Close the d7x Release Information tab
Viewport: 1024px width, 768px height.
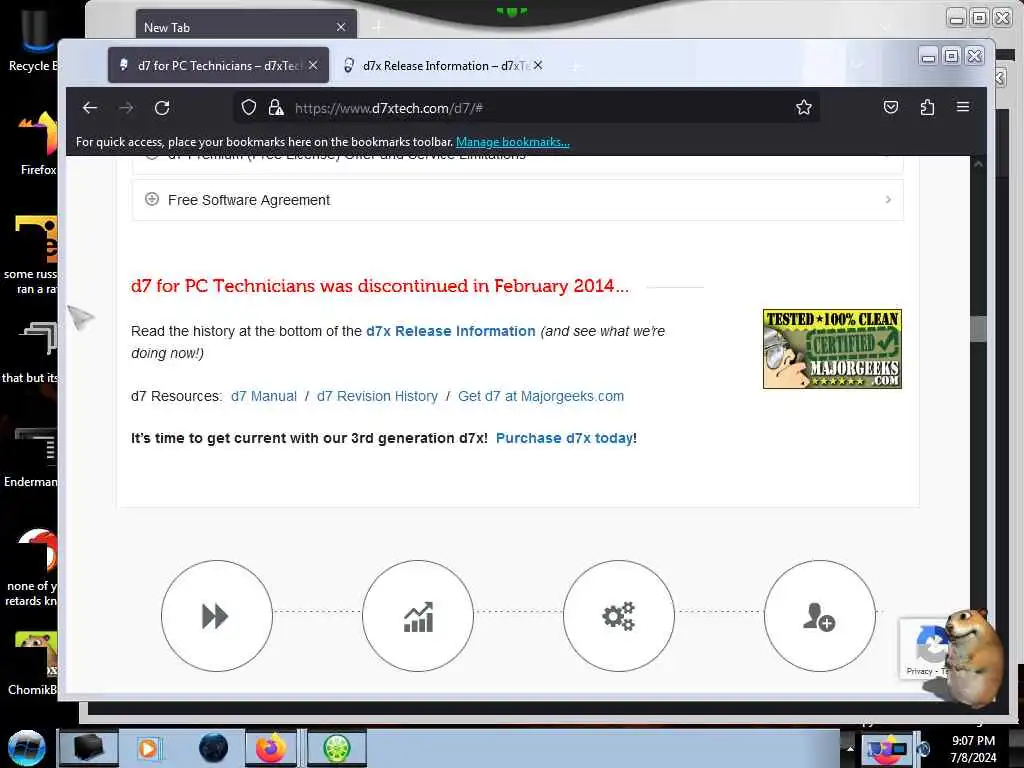click(537, 65)
